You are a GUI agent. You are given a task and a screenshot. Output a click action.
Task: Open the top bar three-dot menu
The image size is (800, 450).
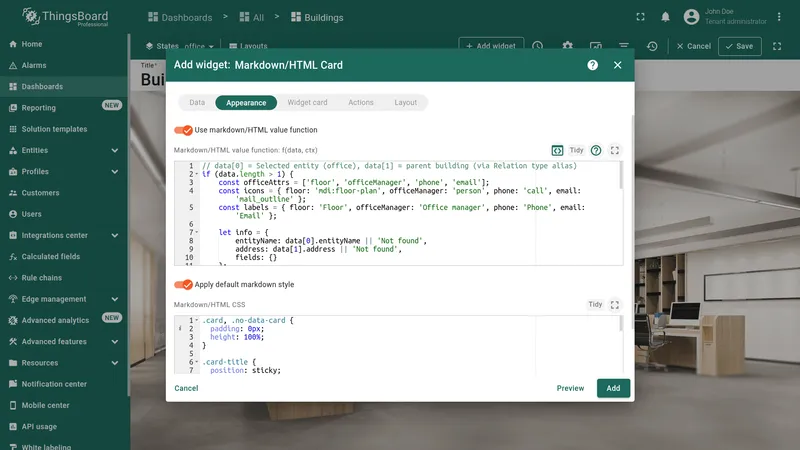[779, 17]
